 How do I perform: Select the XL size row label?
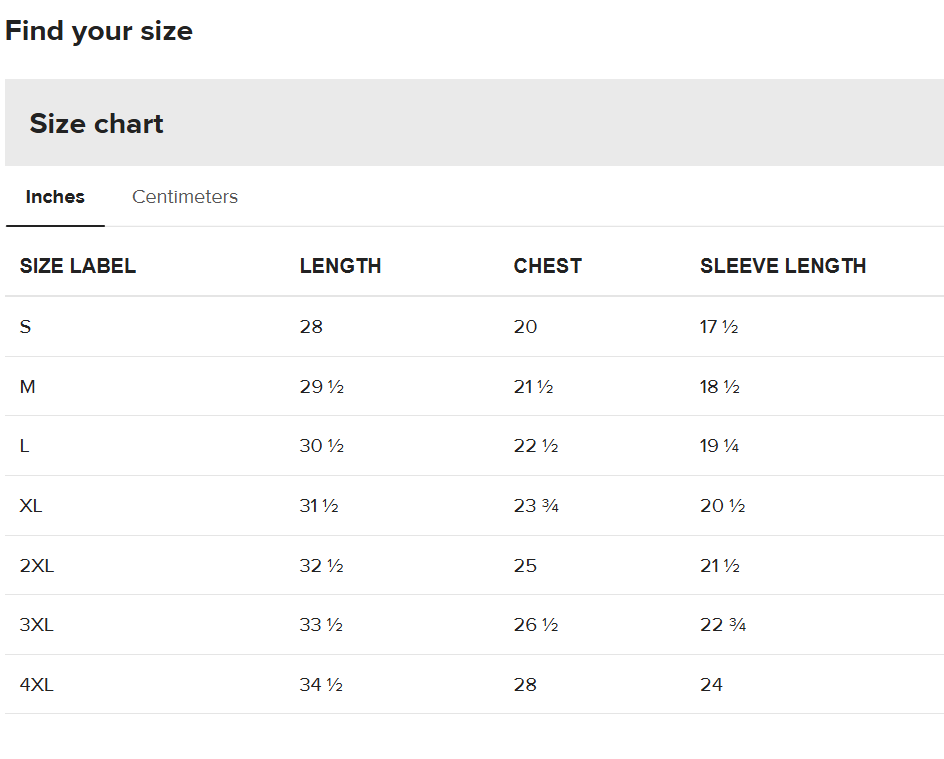coord(31,506)
